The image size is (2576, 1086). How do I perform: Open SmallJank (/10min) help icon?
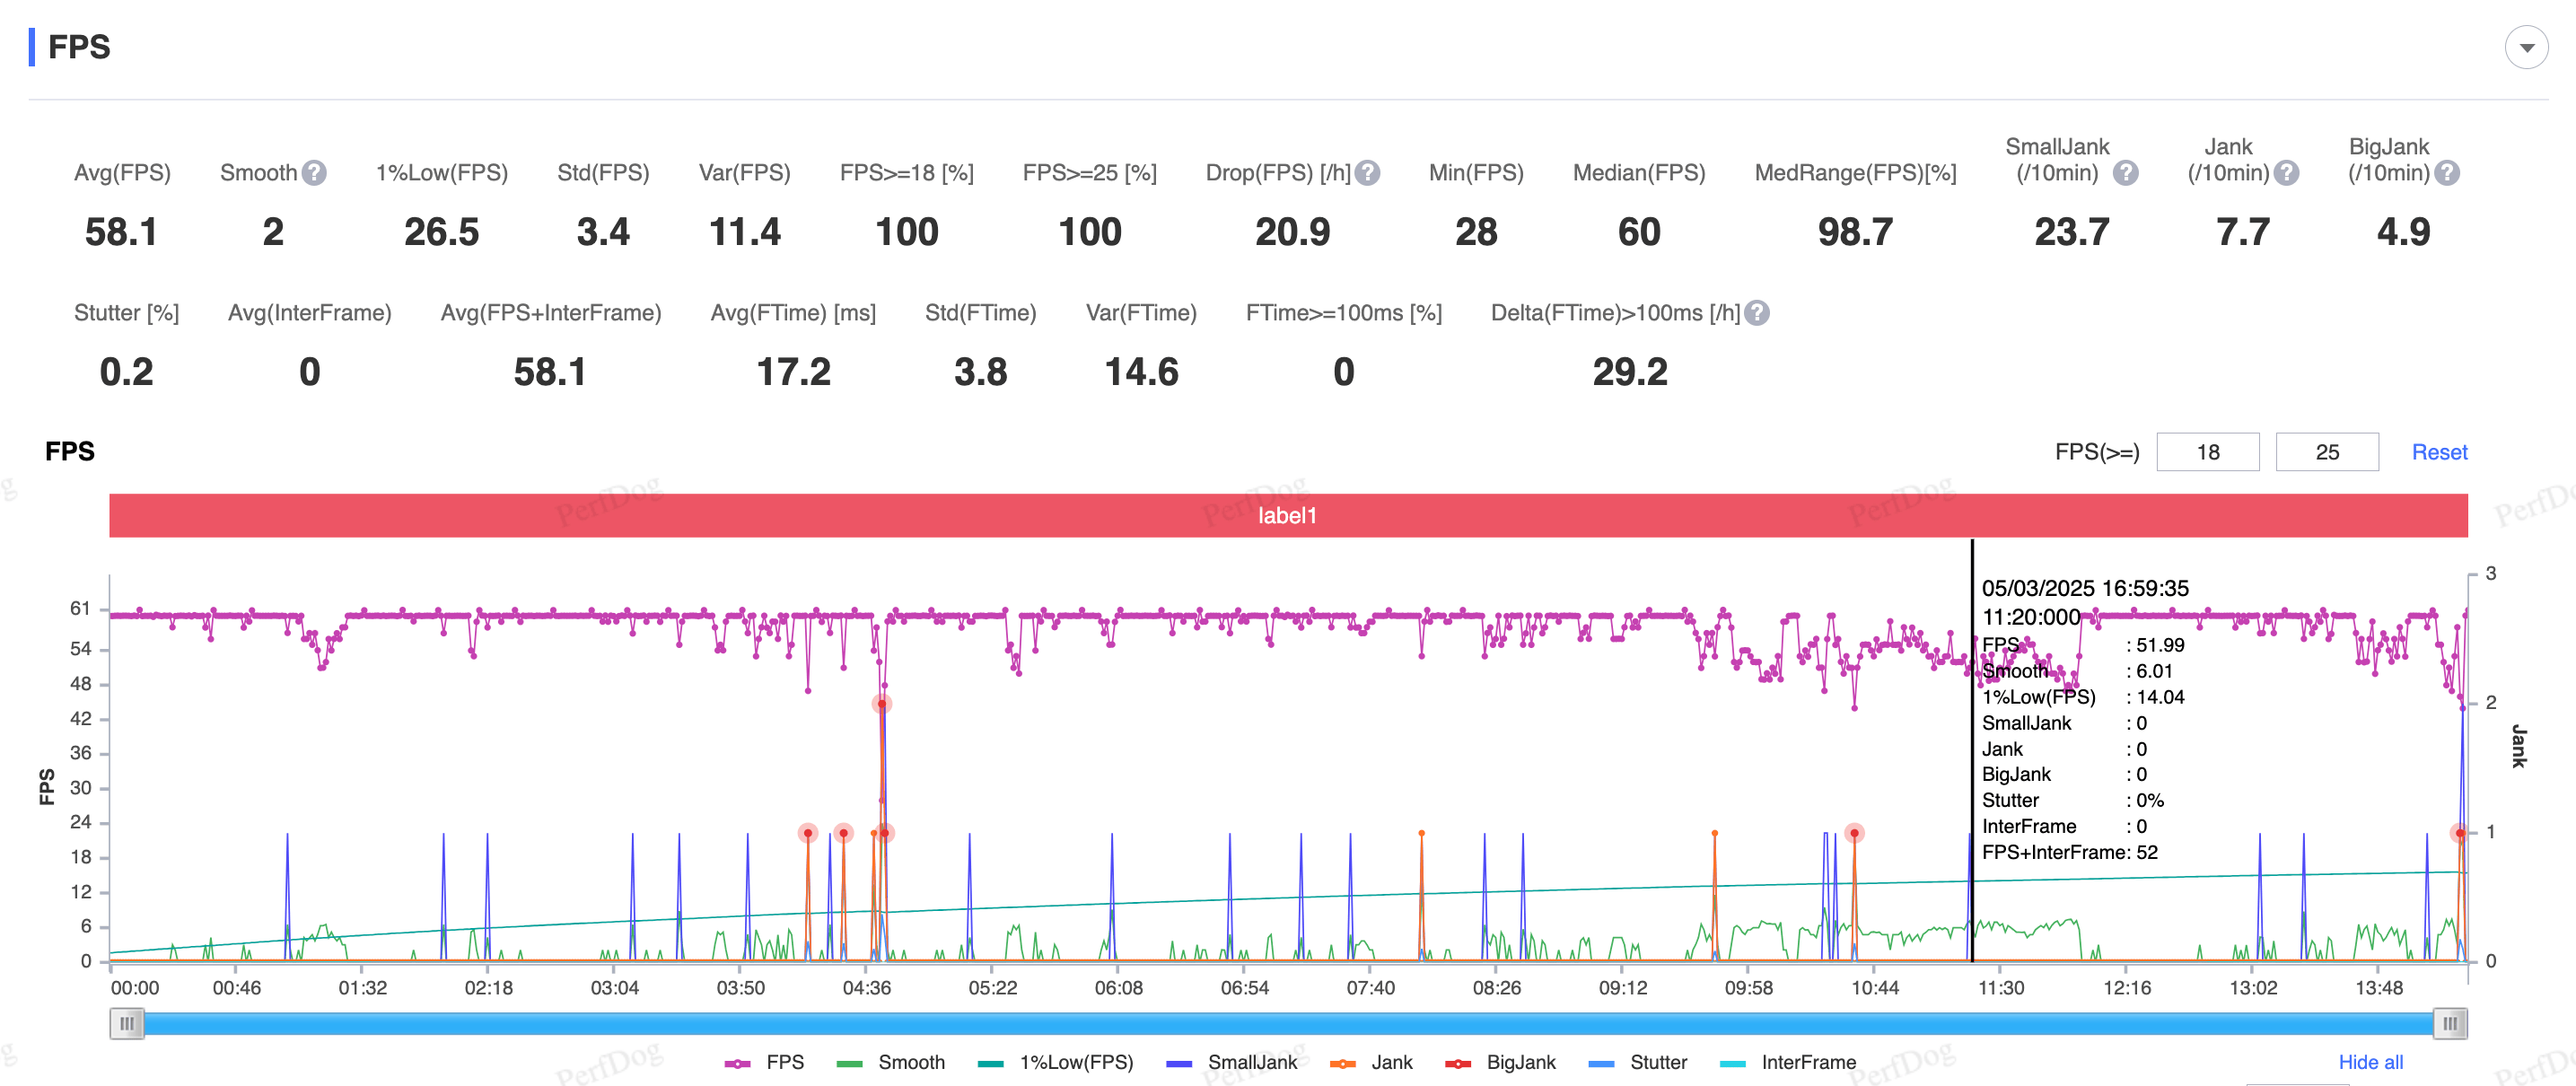click(2125, 173)
